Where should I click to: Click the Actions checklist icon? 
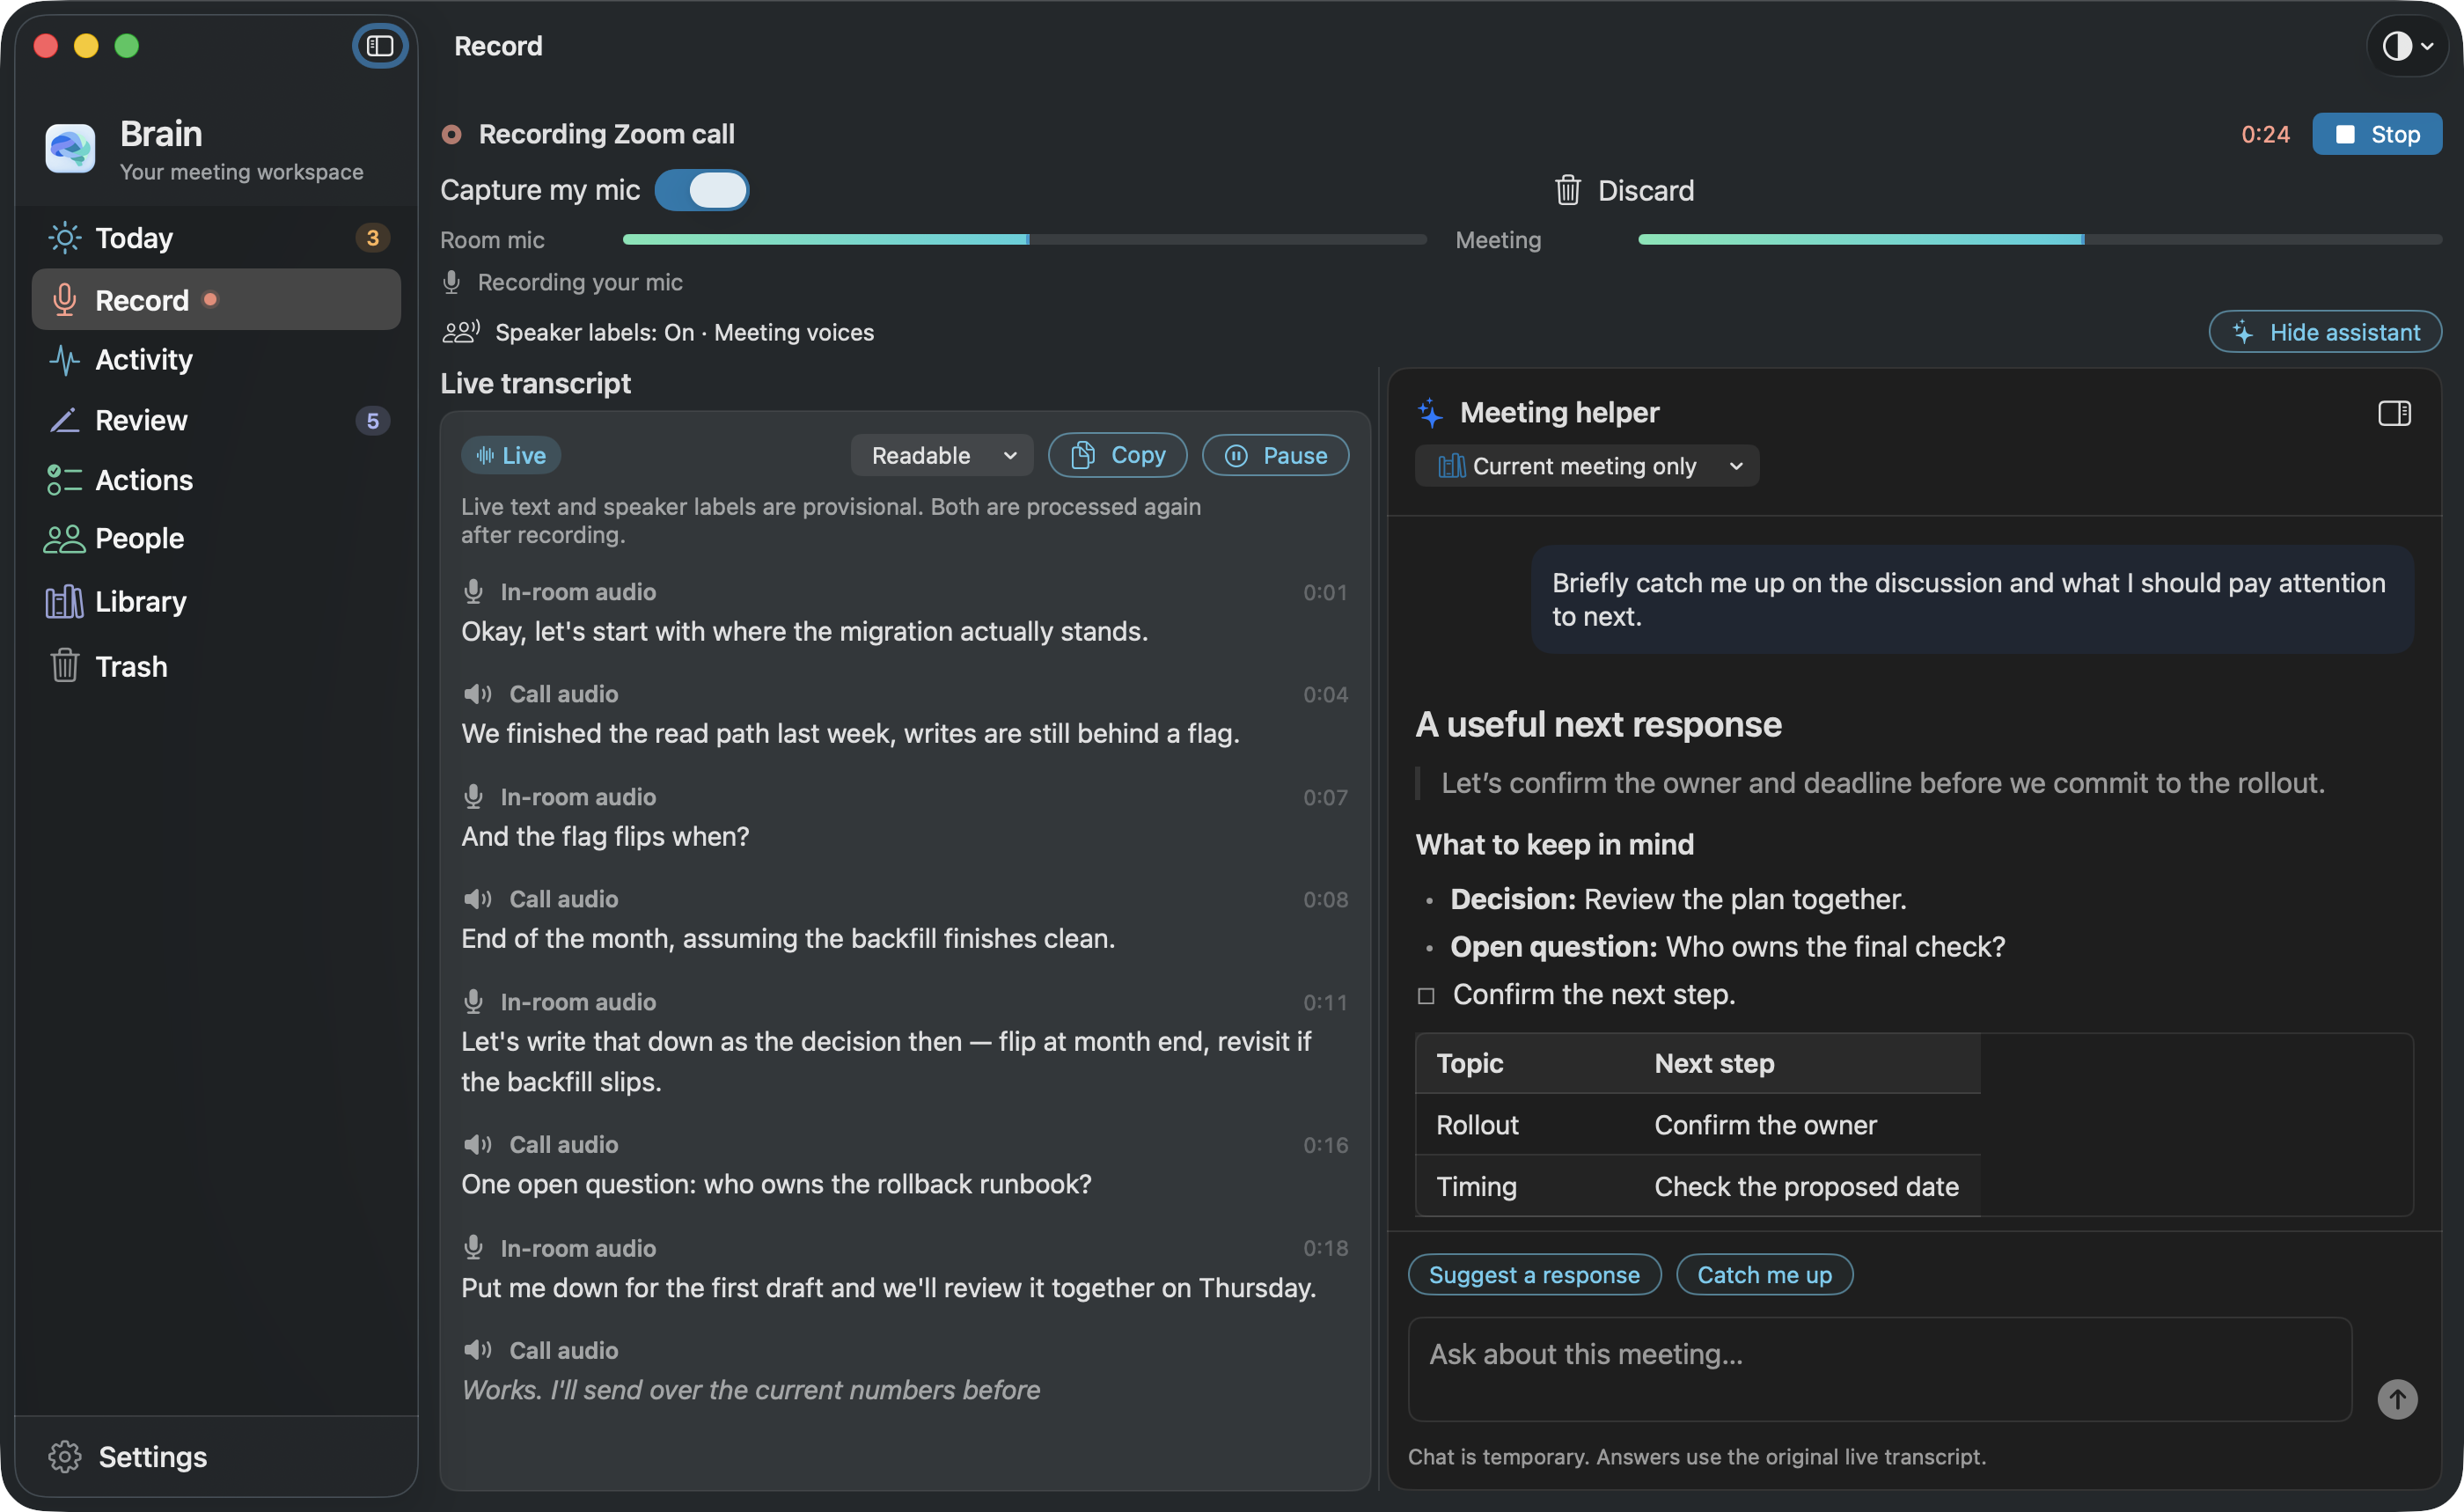tap(64, 480)
